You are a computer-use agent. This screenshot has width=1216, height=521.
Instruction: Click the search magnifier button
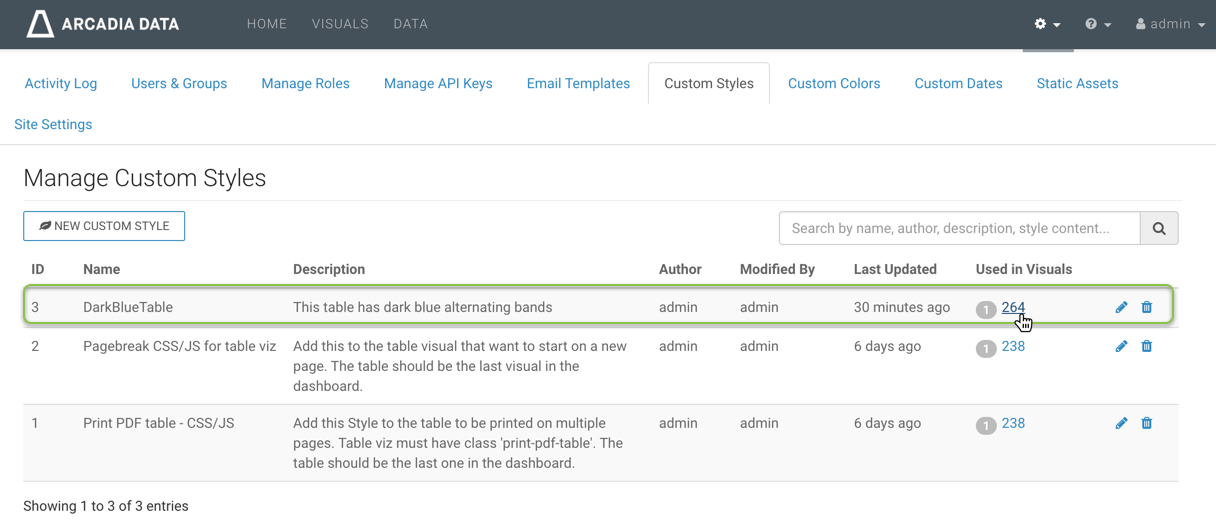pyautogui.click(x=1159, y=228)
